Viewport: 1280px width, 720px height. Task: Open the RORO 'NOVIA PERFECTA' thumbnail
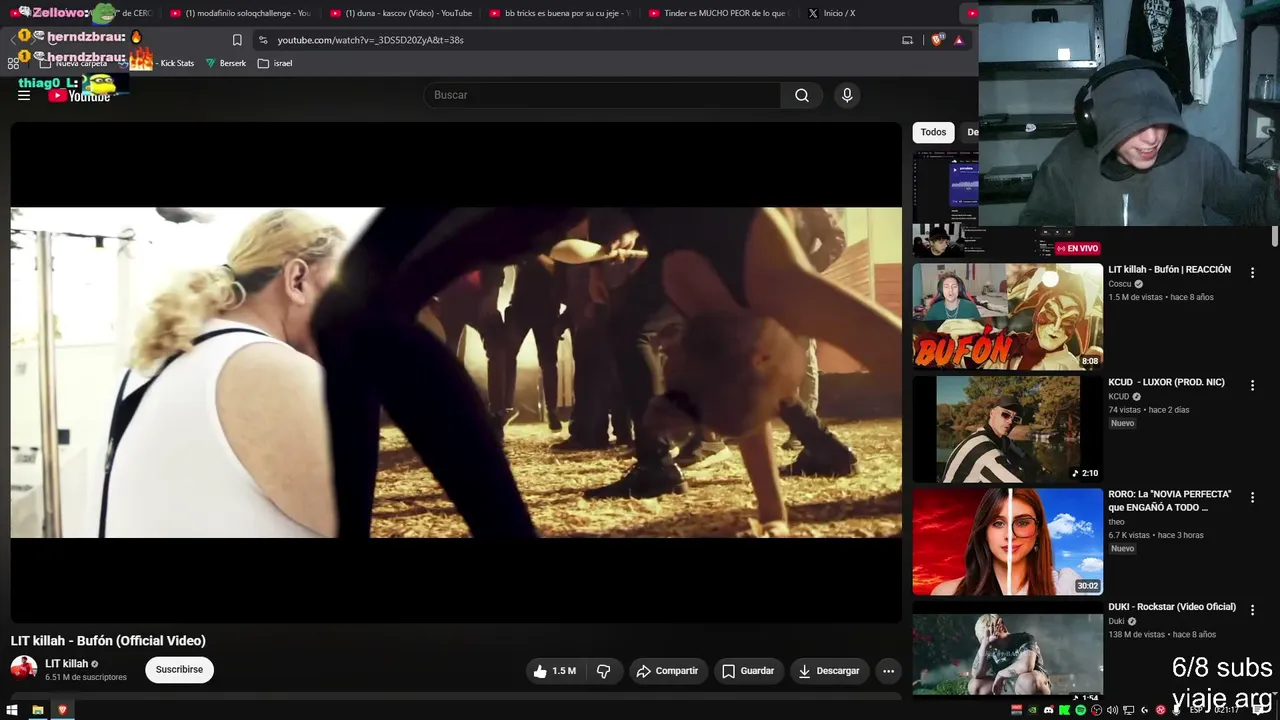1008,542
